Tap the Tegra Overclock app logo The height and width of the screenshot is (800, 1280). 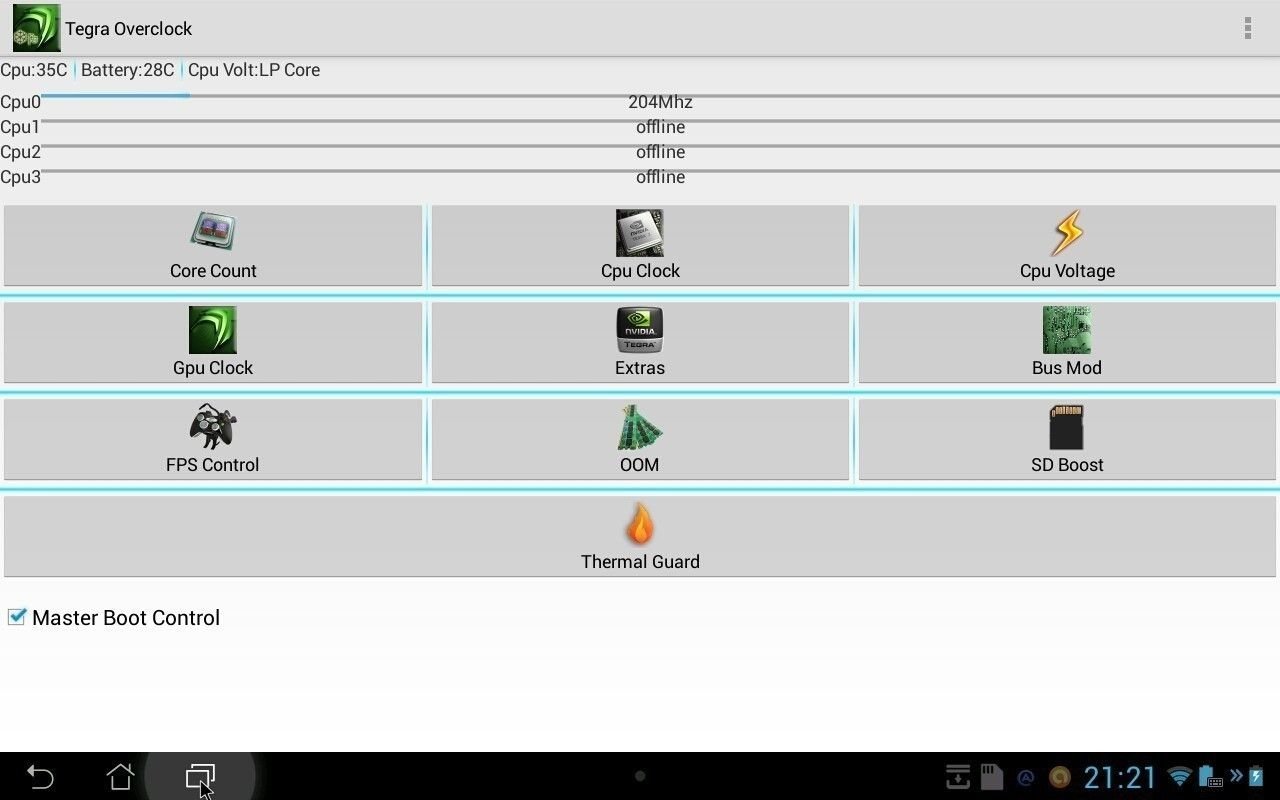coord(36,28)
